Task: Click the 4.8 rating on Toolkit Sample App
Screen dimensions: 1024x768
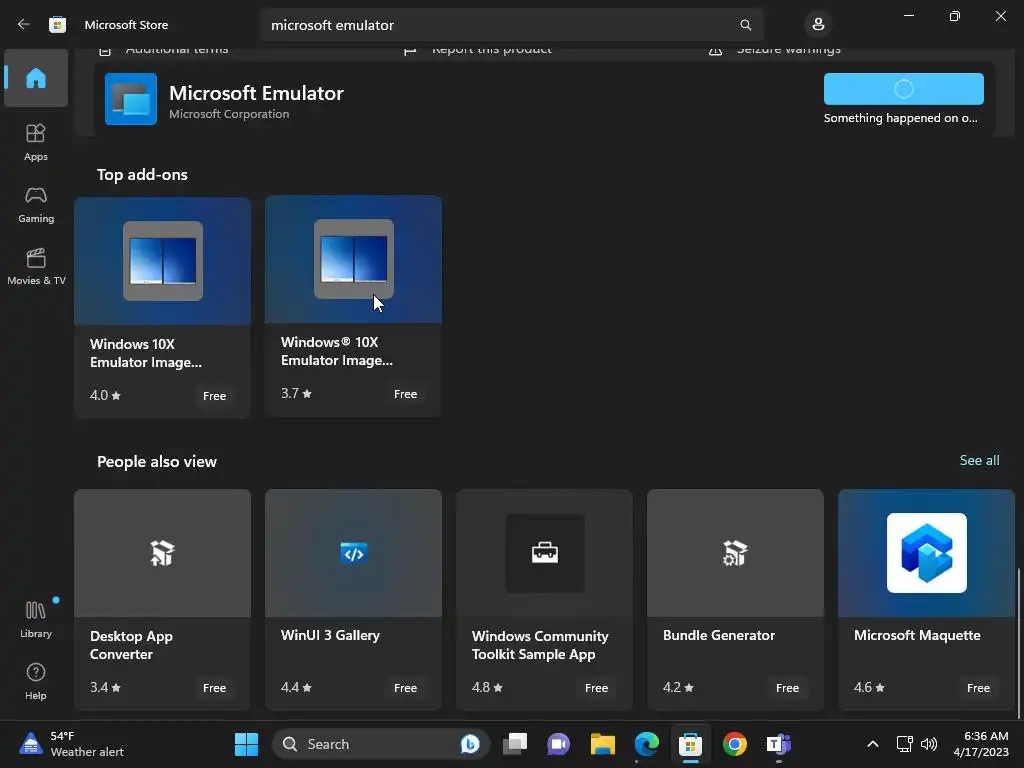Action: [487, 687]
